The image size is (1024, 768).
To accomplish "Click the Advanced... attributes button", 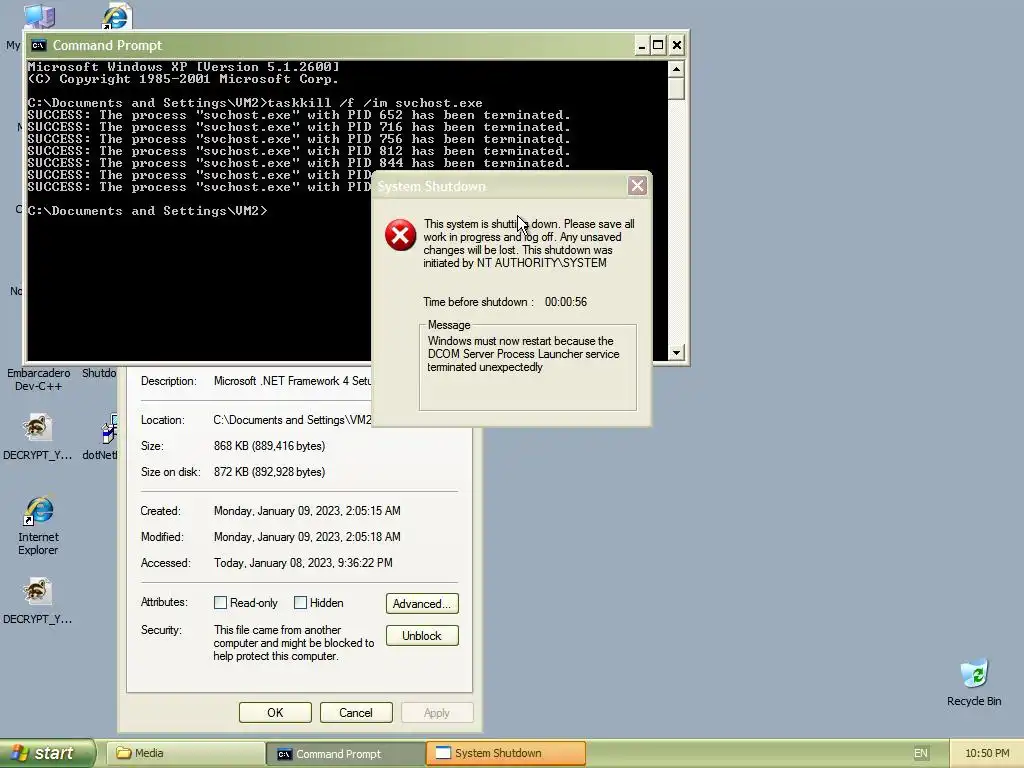I will (x=422, y=603).
